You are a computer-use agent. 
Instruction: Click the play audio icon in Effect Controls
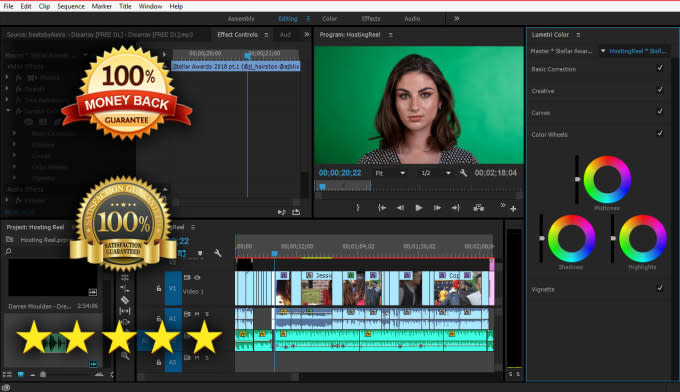click(x=281, y=212)
